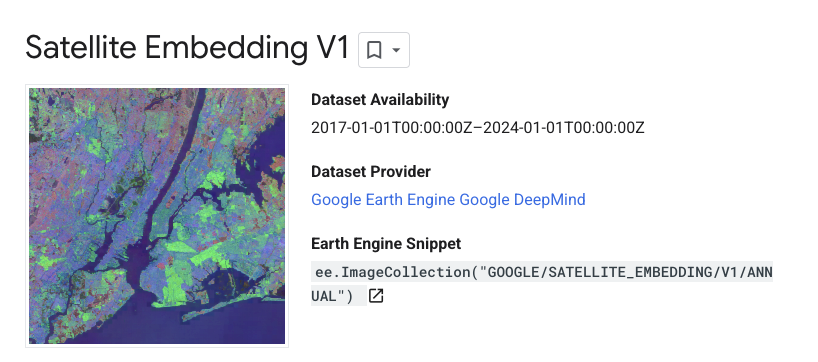The height and width of the screenshot is (362, 818).
Task: Open the bookmark dropdown arrow
Action: click(396, 51)
